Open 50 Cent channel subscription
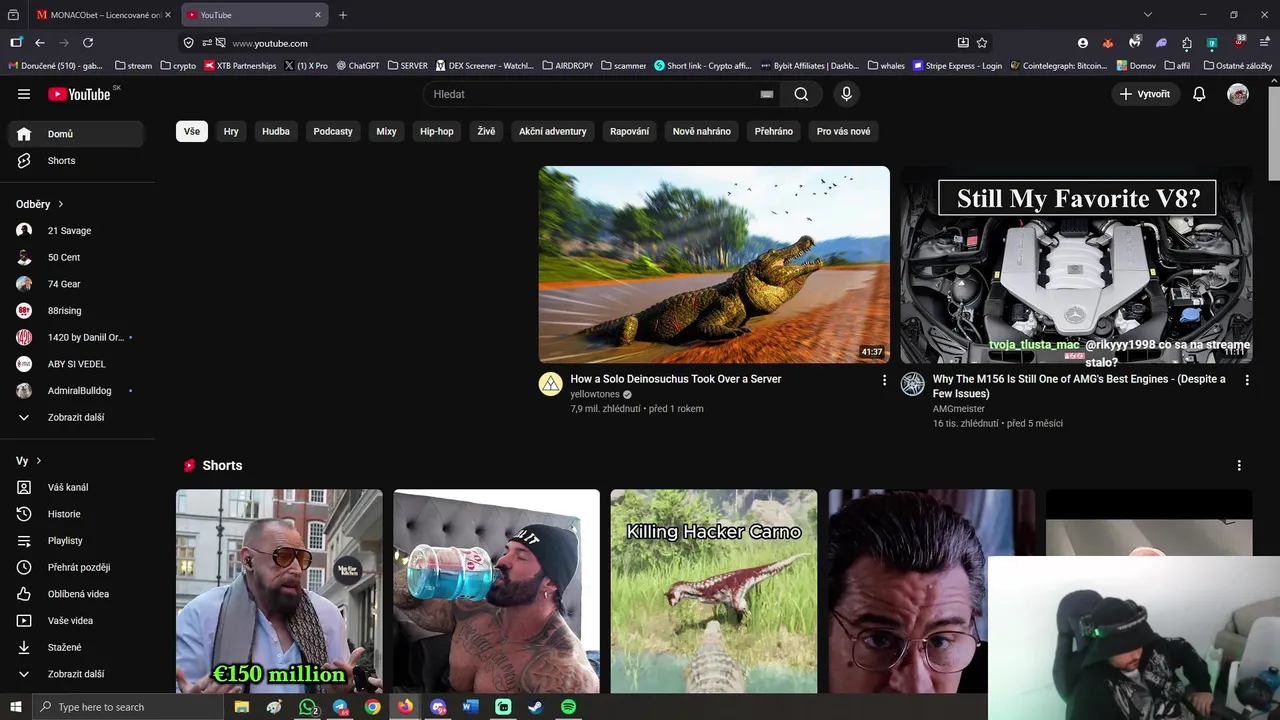The image size is (1280, 720). [x=76, y=258]
